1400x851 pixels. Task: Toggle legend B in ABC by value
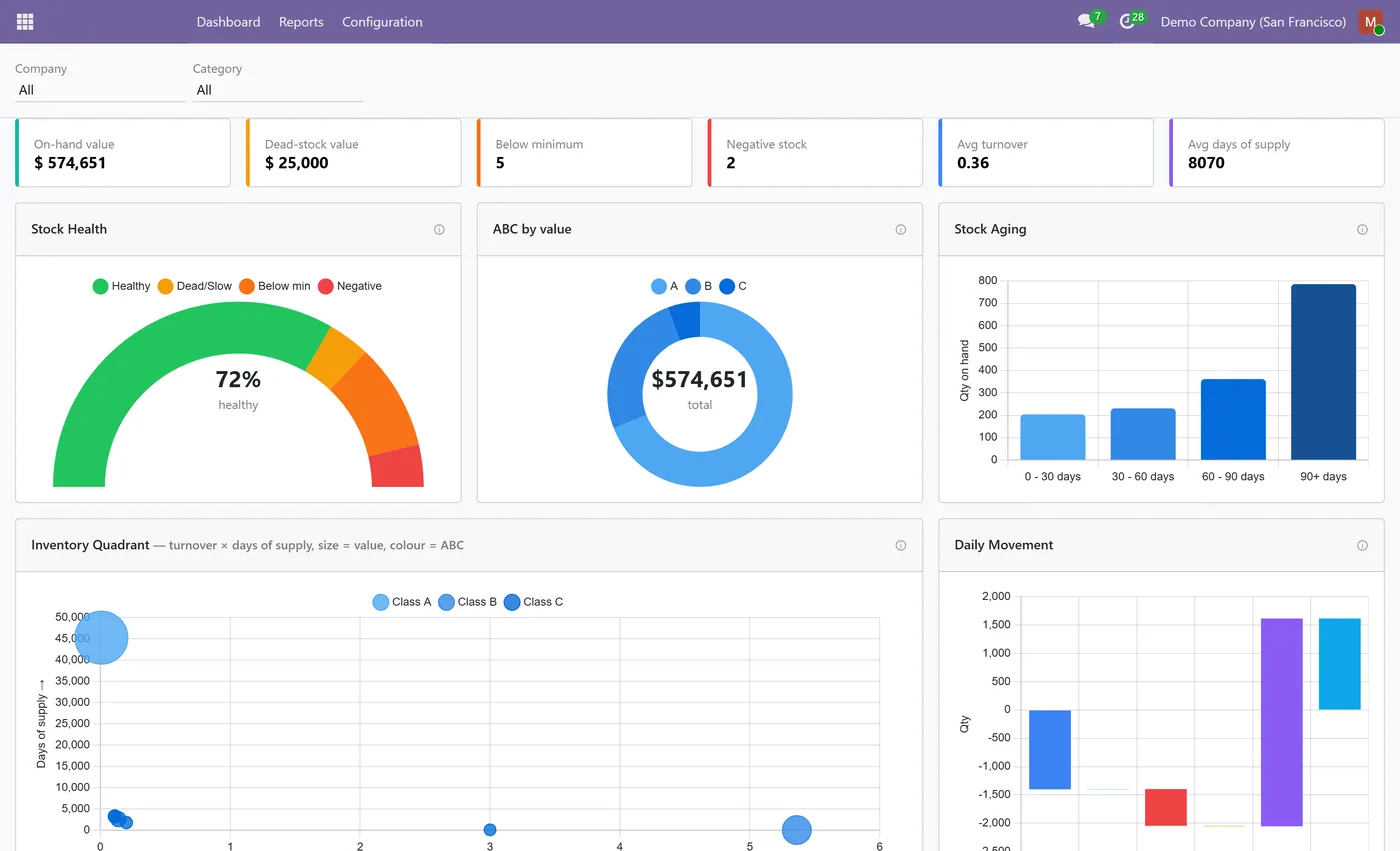(699, 286)
